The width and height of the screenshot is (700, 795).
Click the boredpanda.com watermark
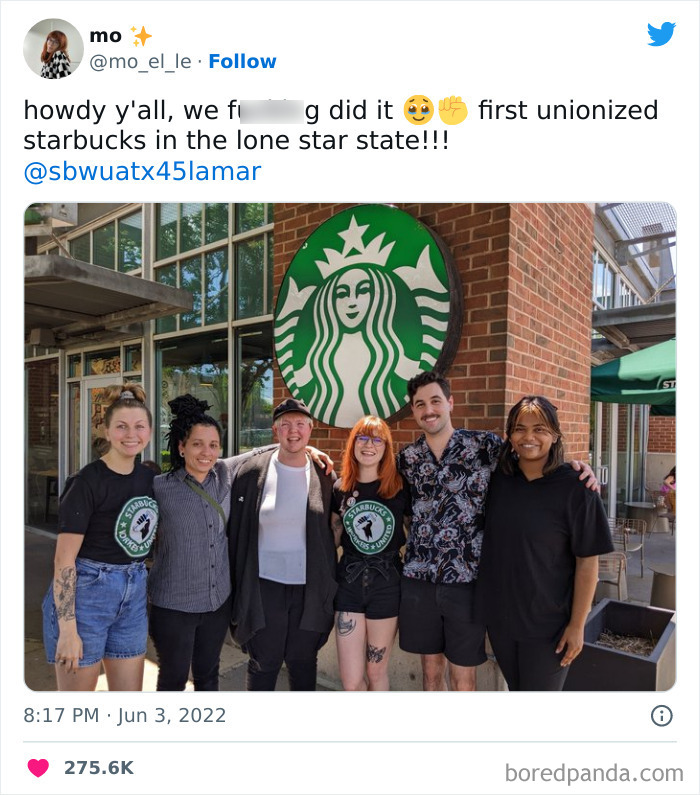click(x=594, y=772)
